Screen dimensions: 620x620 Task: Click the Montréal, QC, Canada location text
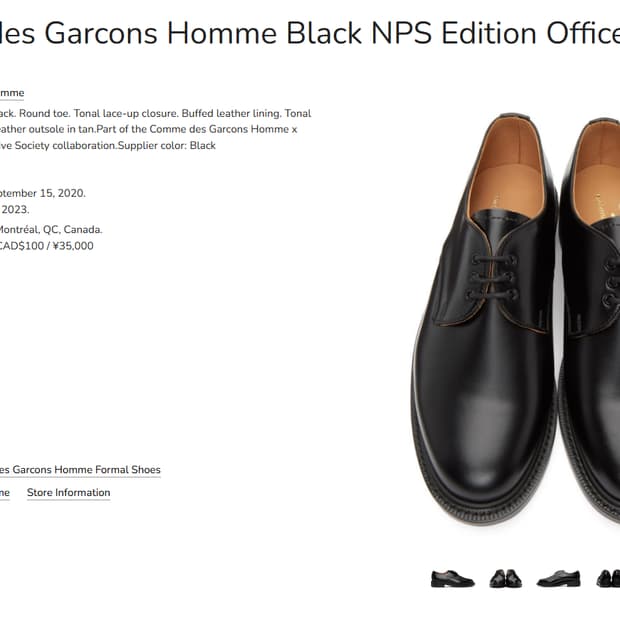50,229
